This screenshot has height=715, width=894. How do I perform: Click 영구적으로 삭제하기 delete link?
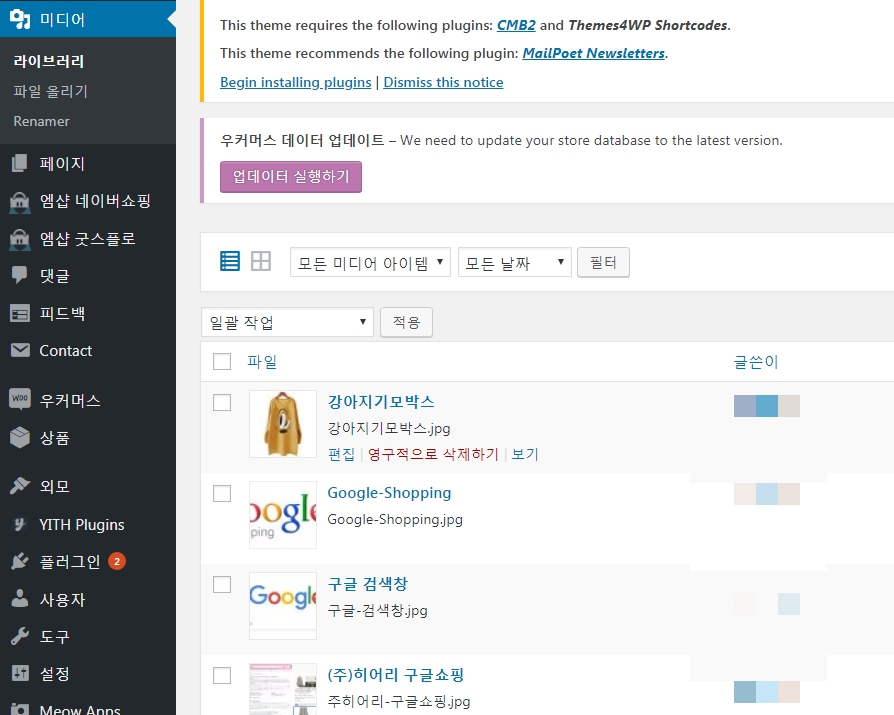coord(433,454)
